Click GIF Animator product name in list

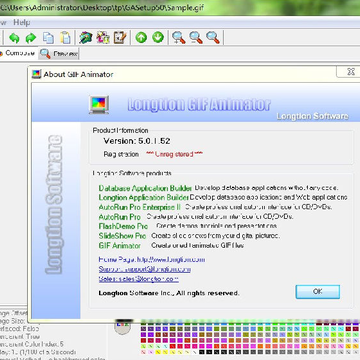(120, 246)
